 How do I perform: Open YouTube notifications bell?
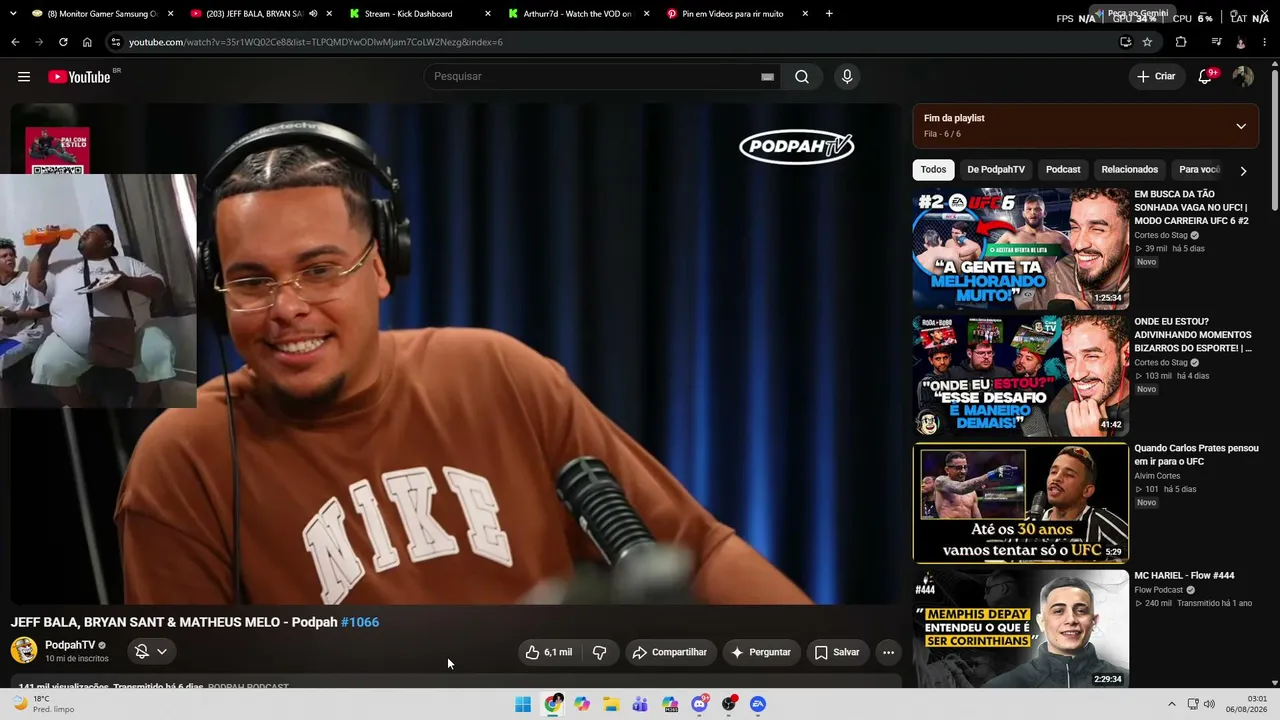[1206, 77]
